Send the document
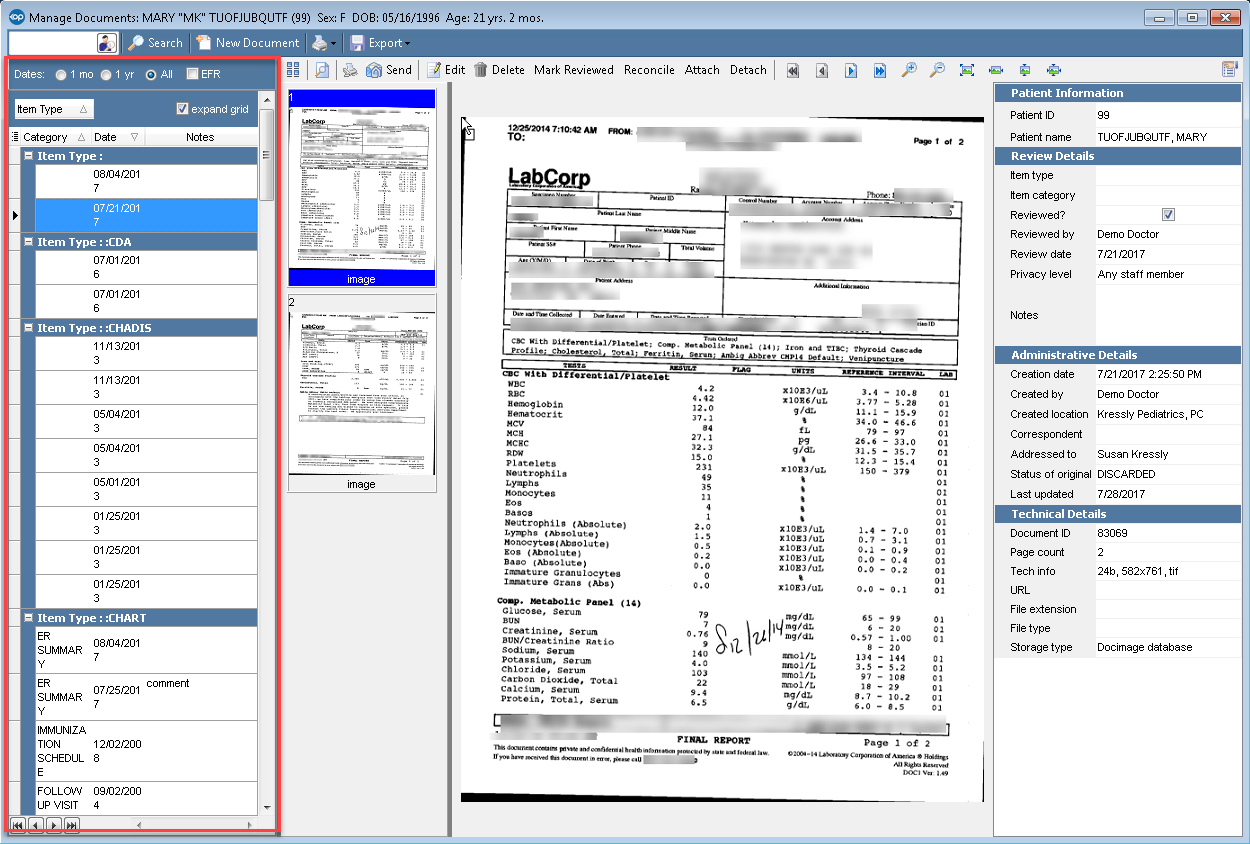 click(389, 70)
